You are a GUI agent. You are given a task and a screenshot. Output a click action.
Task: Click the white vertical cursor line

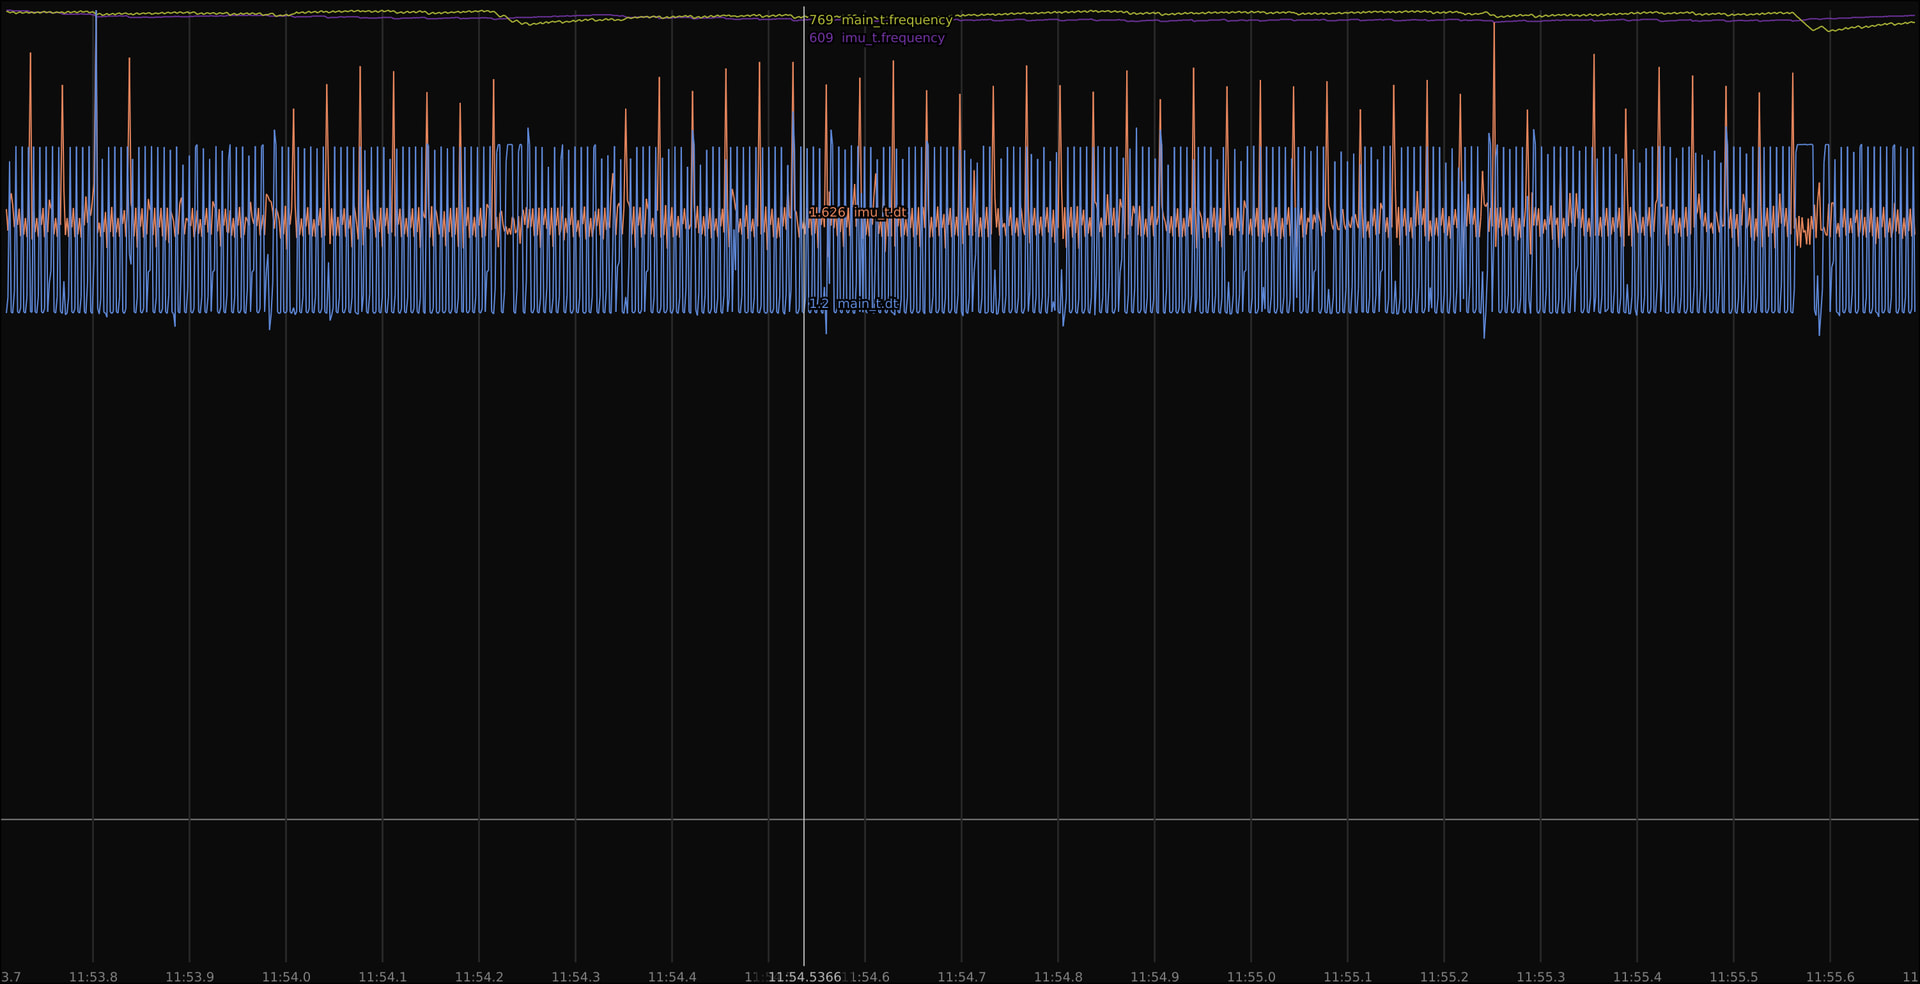804,600
